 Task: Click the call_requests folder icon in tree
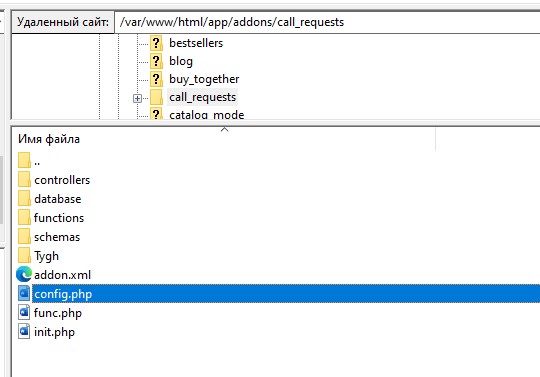[x=156, y=97]
